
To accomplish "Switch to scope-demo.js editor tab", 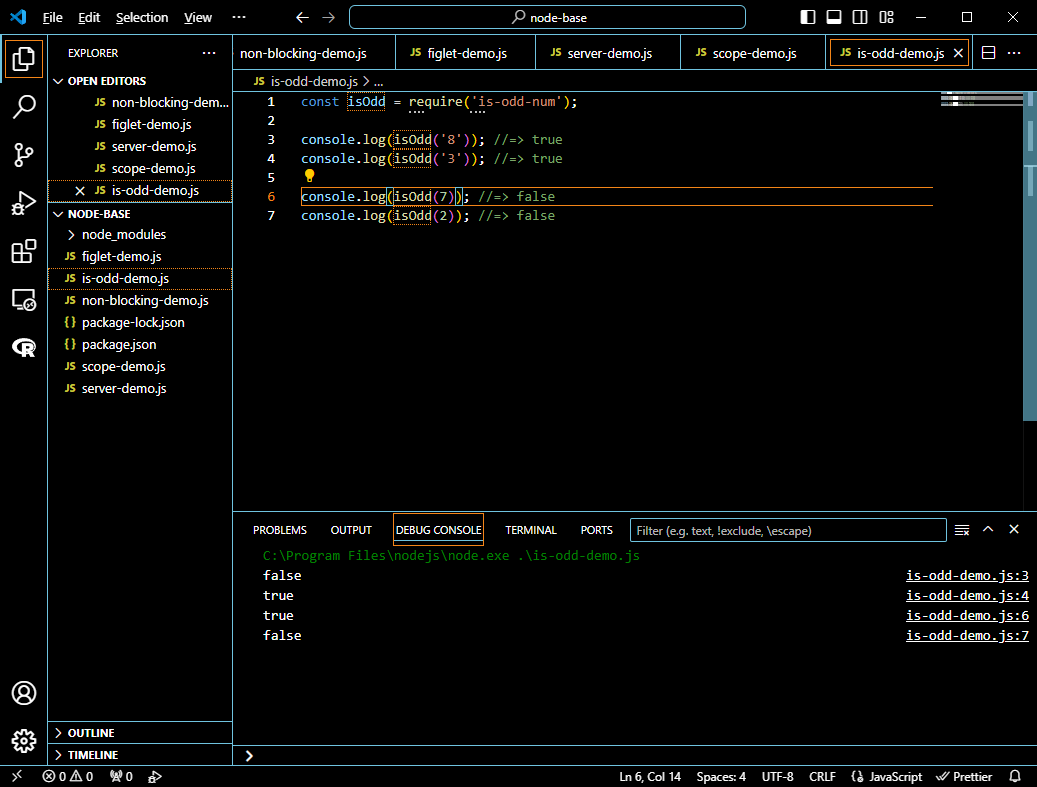I will 753,53.
